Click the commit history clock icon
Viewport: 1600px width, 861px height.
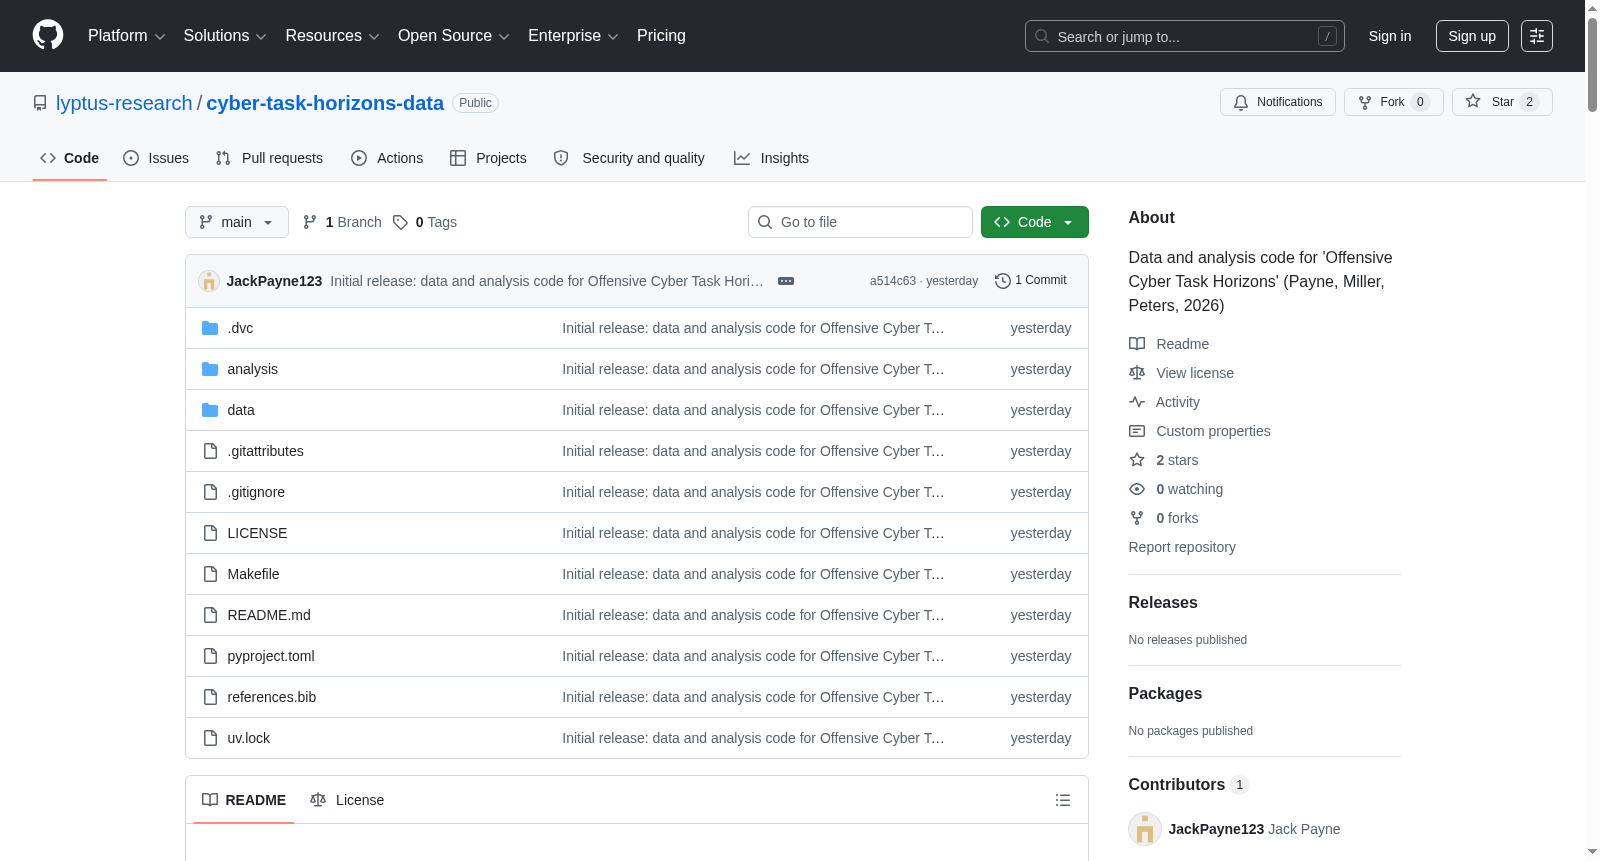coord(1003,281)
